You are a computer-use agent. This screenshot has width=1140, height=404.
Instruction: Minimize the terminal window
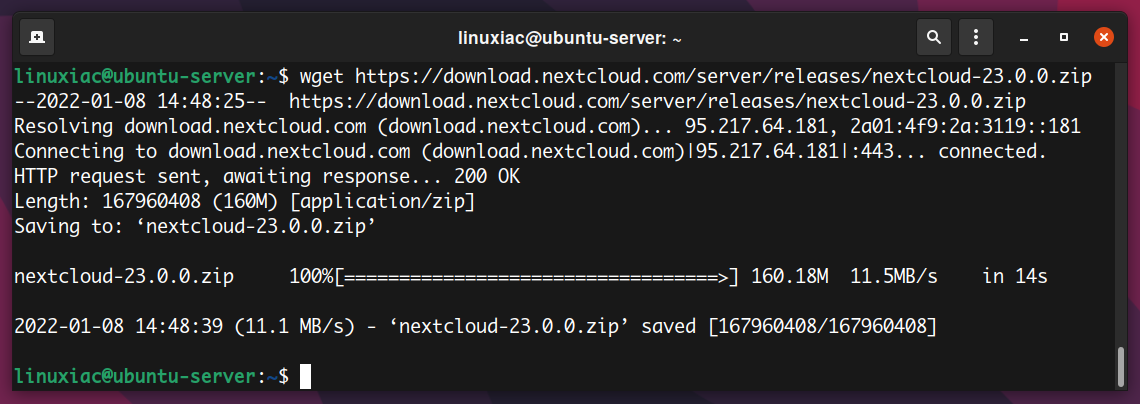[1024, 38]
